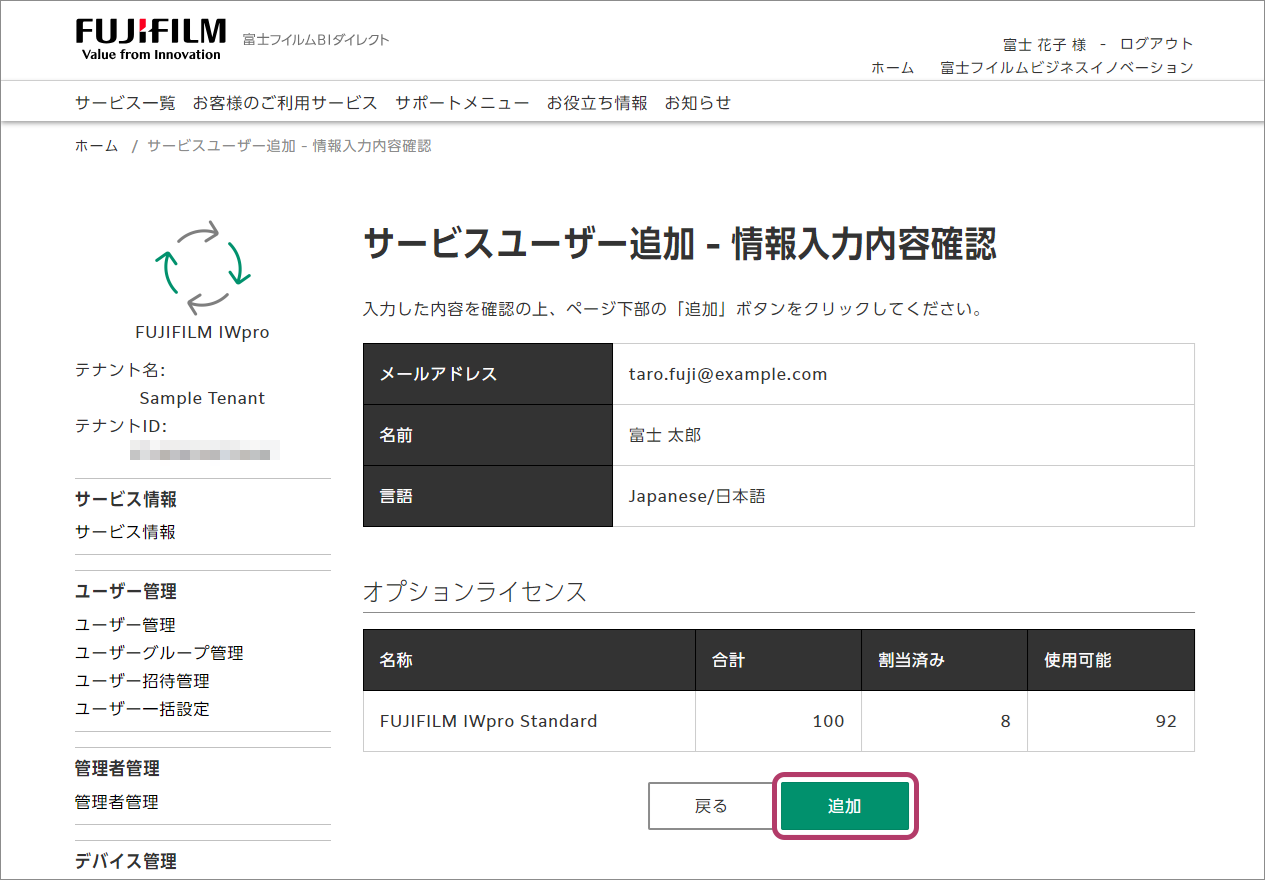Click the 合計 value 100
Viewport: 1265px width, 880px height.
(x=828, y=721)
